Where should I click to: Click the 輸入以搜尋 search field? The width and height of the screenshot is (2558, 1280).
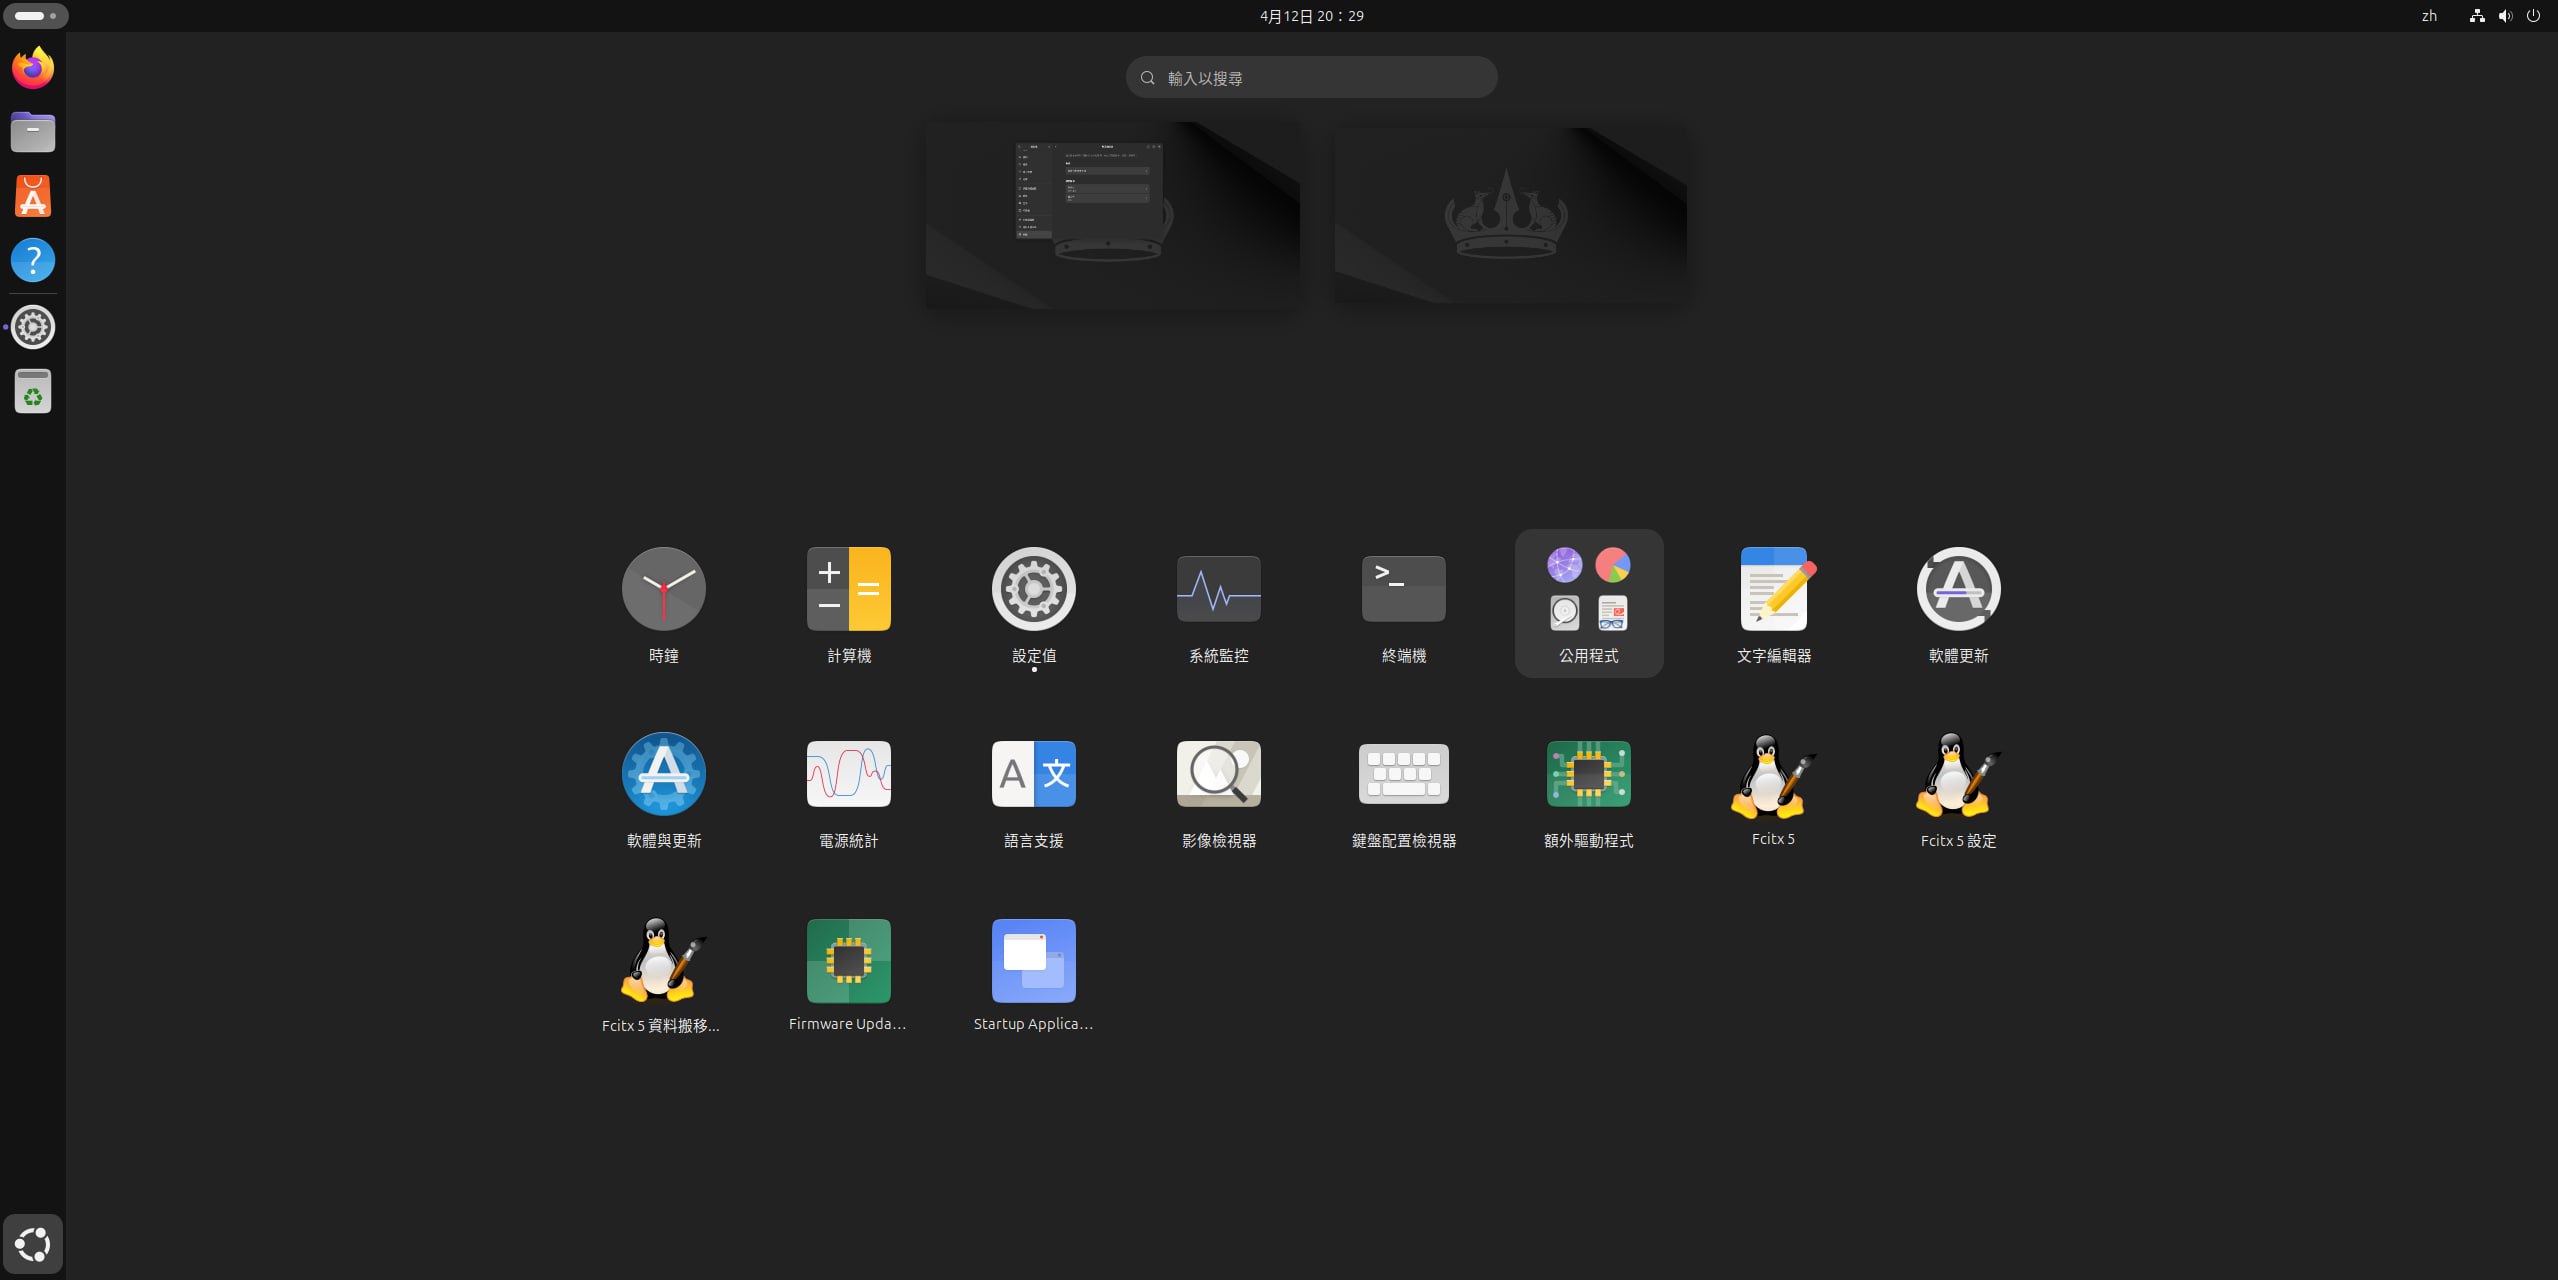(x=1311, y=77)
